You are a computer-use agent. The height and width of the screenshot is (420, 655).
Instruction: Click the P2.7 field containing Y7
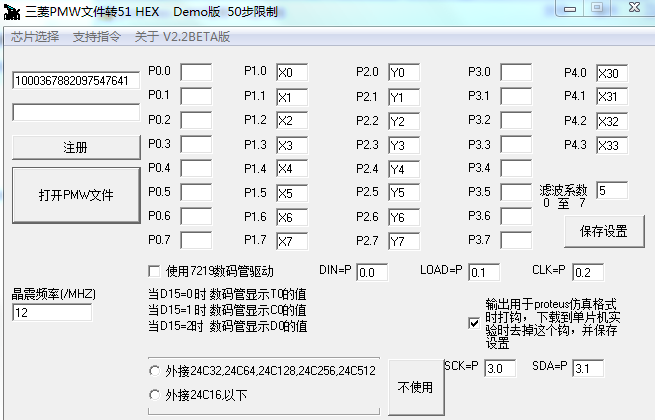404,241
